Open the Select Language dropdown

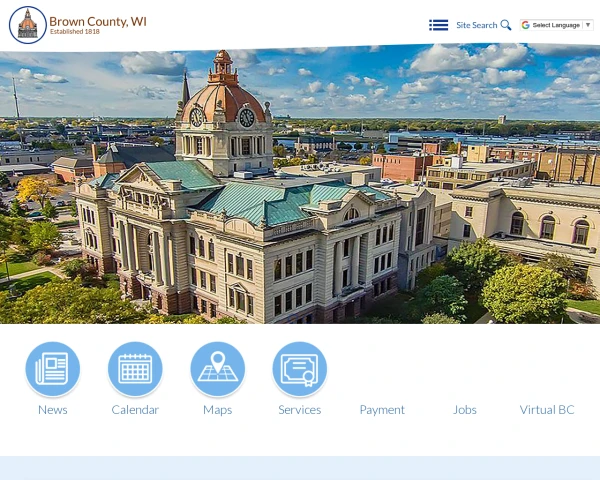point(556,25)
